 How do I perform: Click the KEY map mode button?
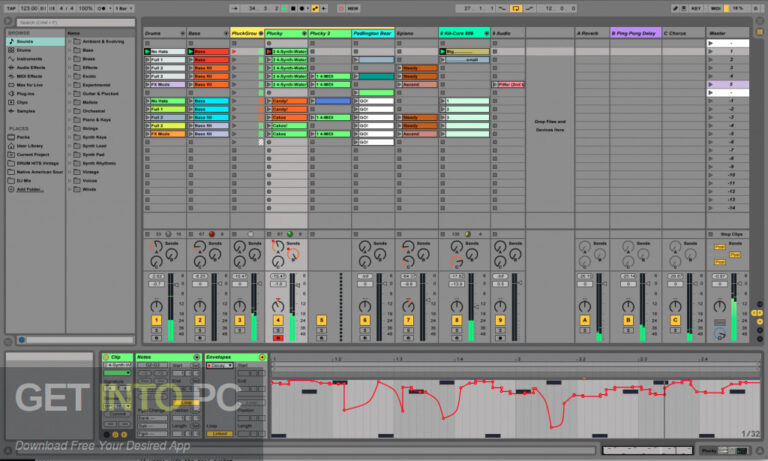point(696,8)
